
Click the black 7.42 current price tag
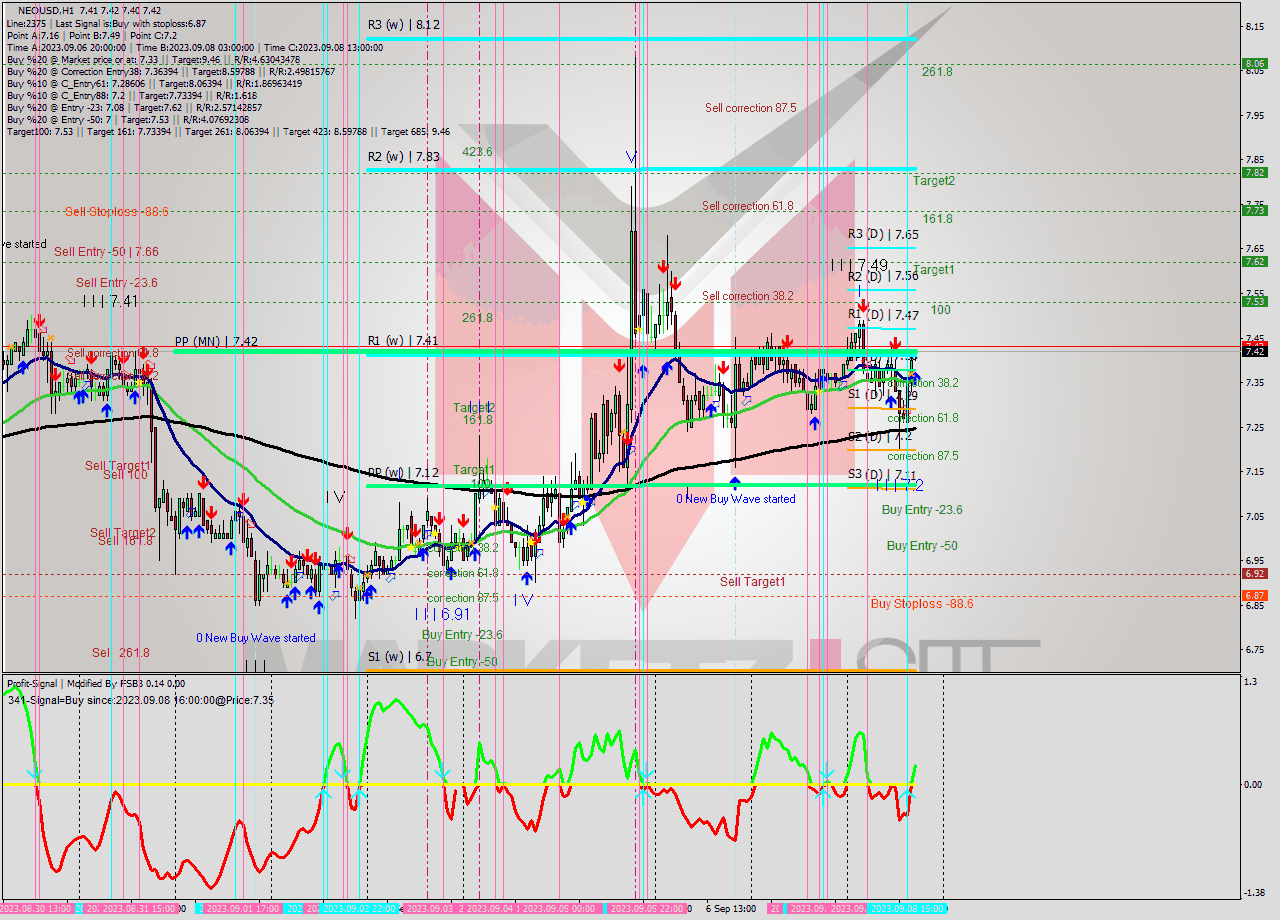[x=1254, y=350]
